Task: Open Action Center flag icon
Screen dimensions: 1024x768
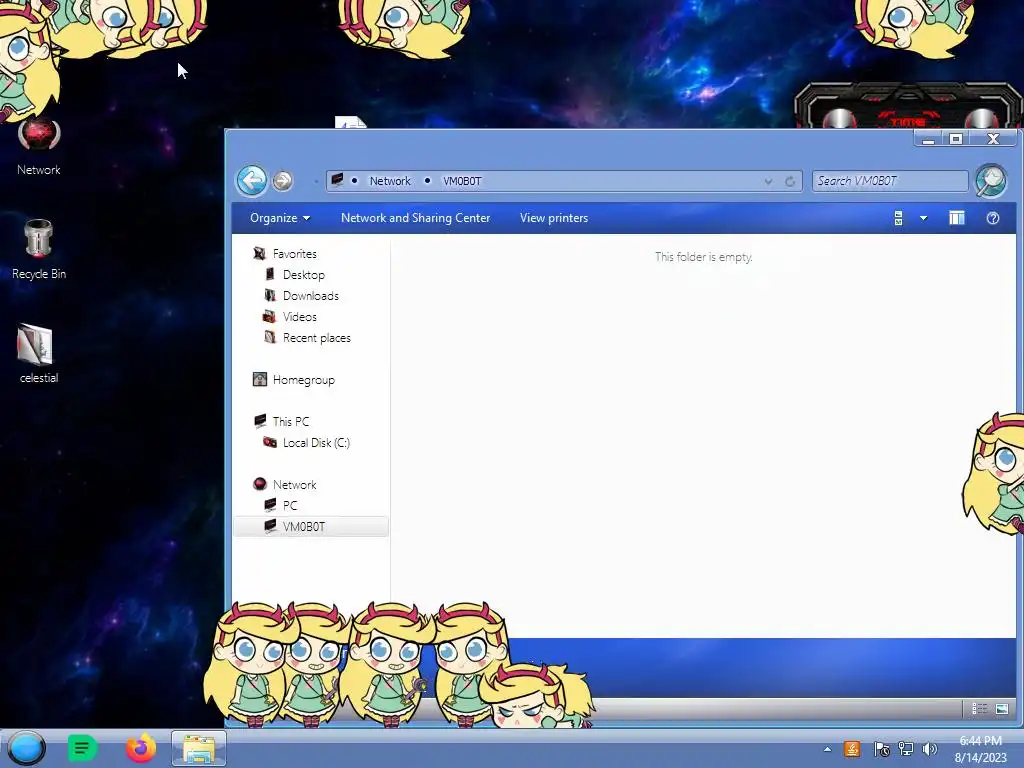Action: click(x=881, y=749)
